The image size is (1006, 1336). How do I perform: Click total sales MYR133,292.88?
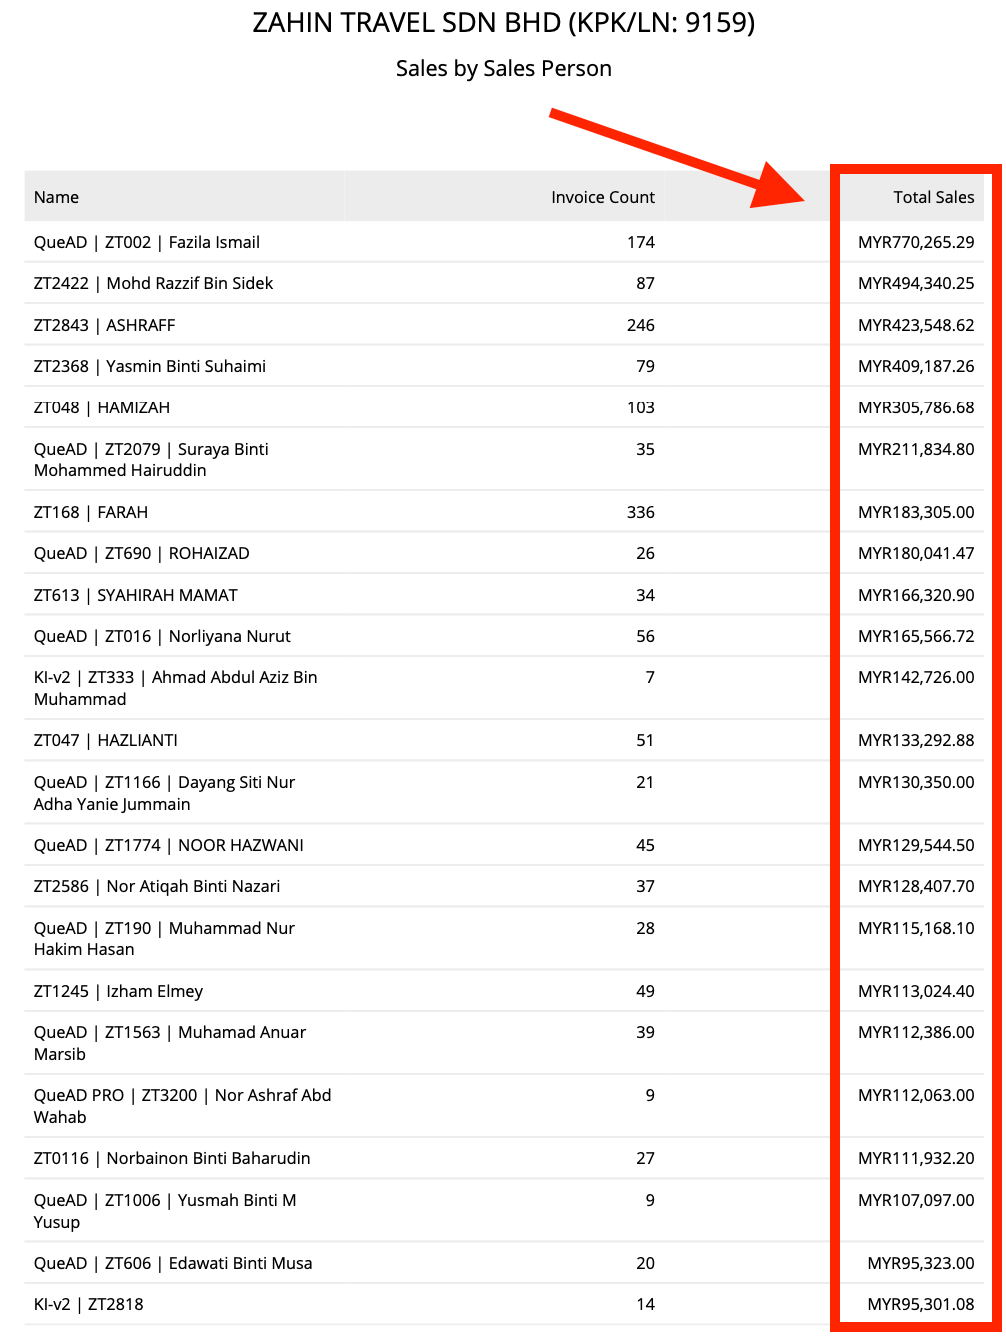(916, 740)
